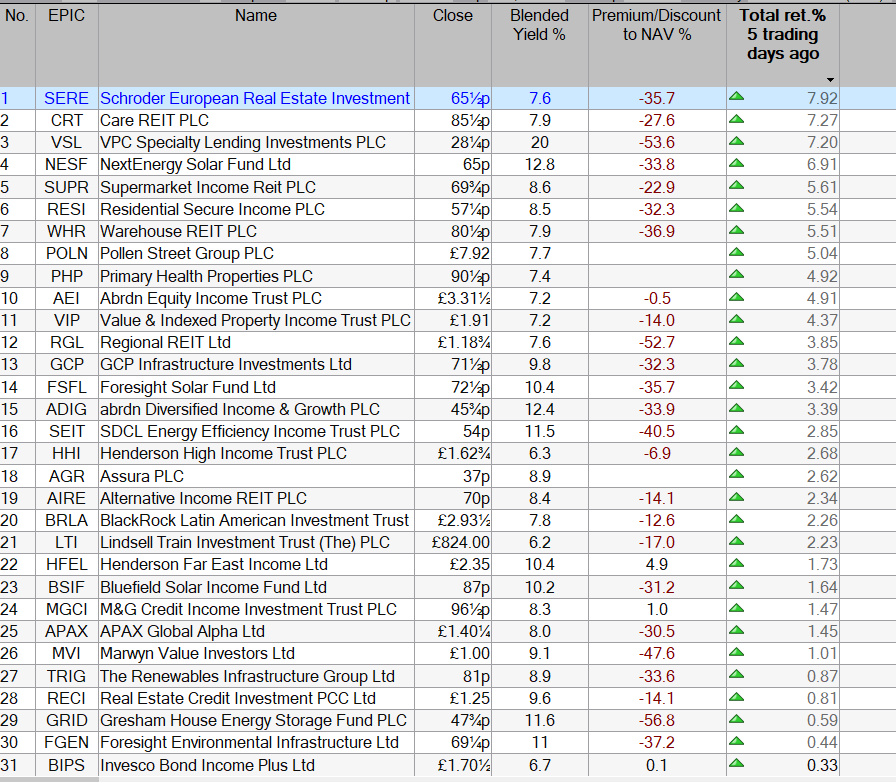This screenshot has width=896, height=782.
Task: Click the 0.44 total return for FGEN
Action: pyautogui.click(x=822, y=743)
